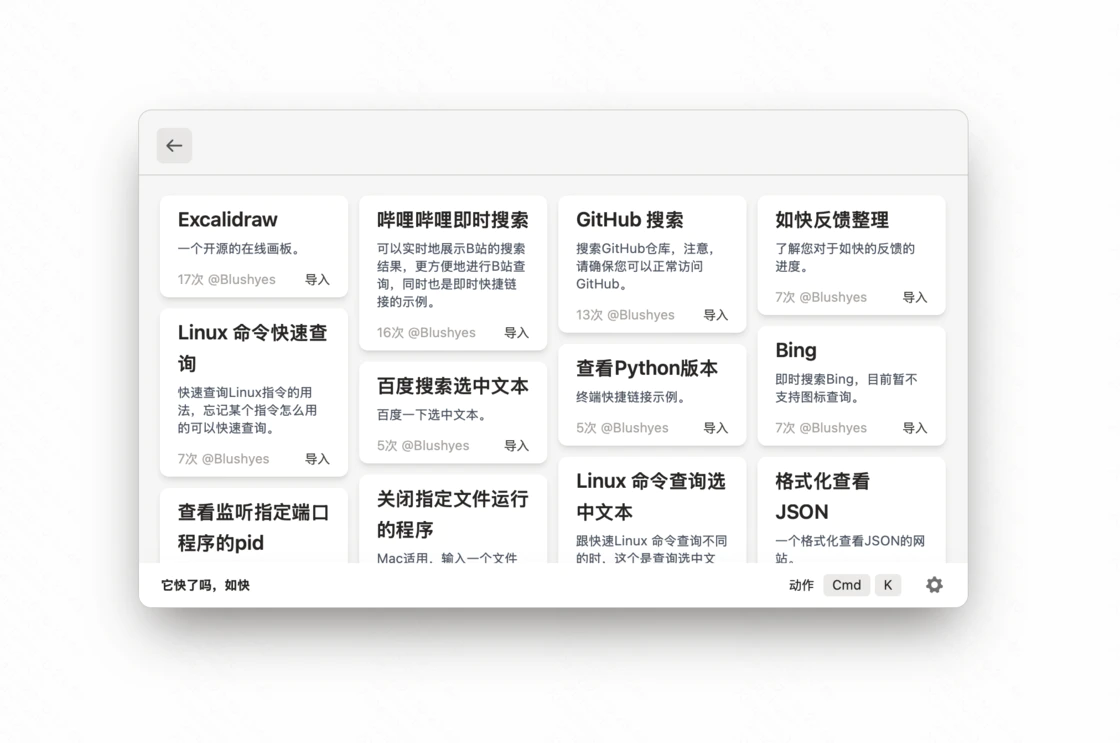Click description 终端快捷链接示例。
The width and height of the screenshot is (1120, 743).
[x=634, y=397]
